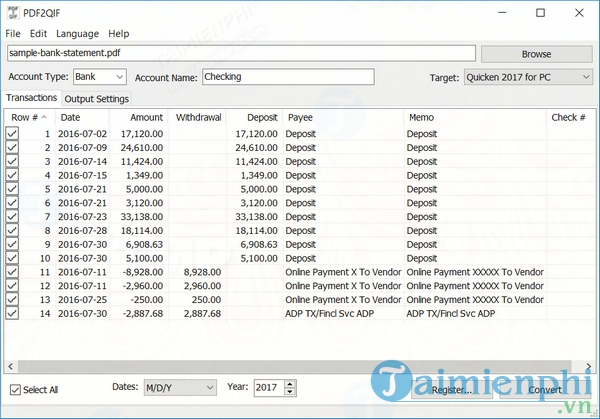Select the date cell 2016-07-14
Image resolution: width=600 pixels, height=419 pixels.
click(x=83, y=161)
